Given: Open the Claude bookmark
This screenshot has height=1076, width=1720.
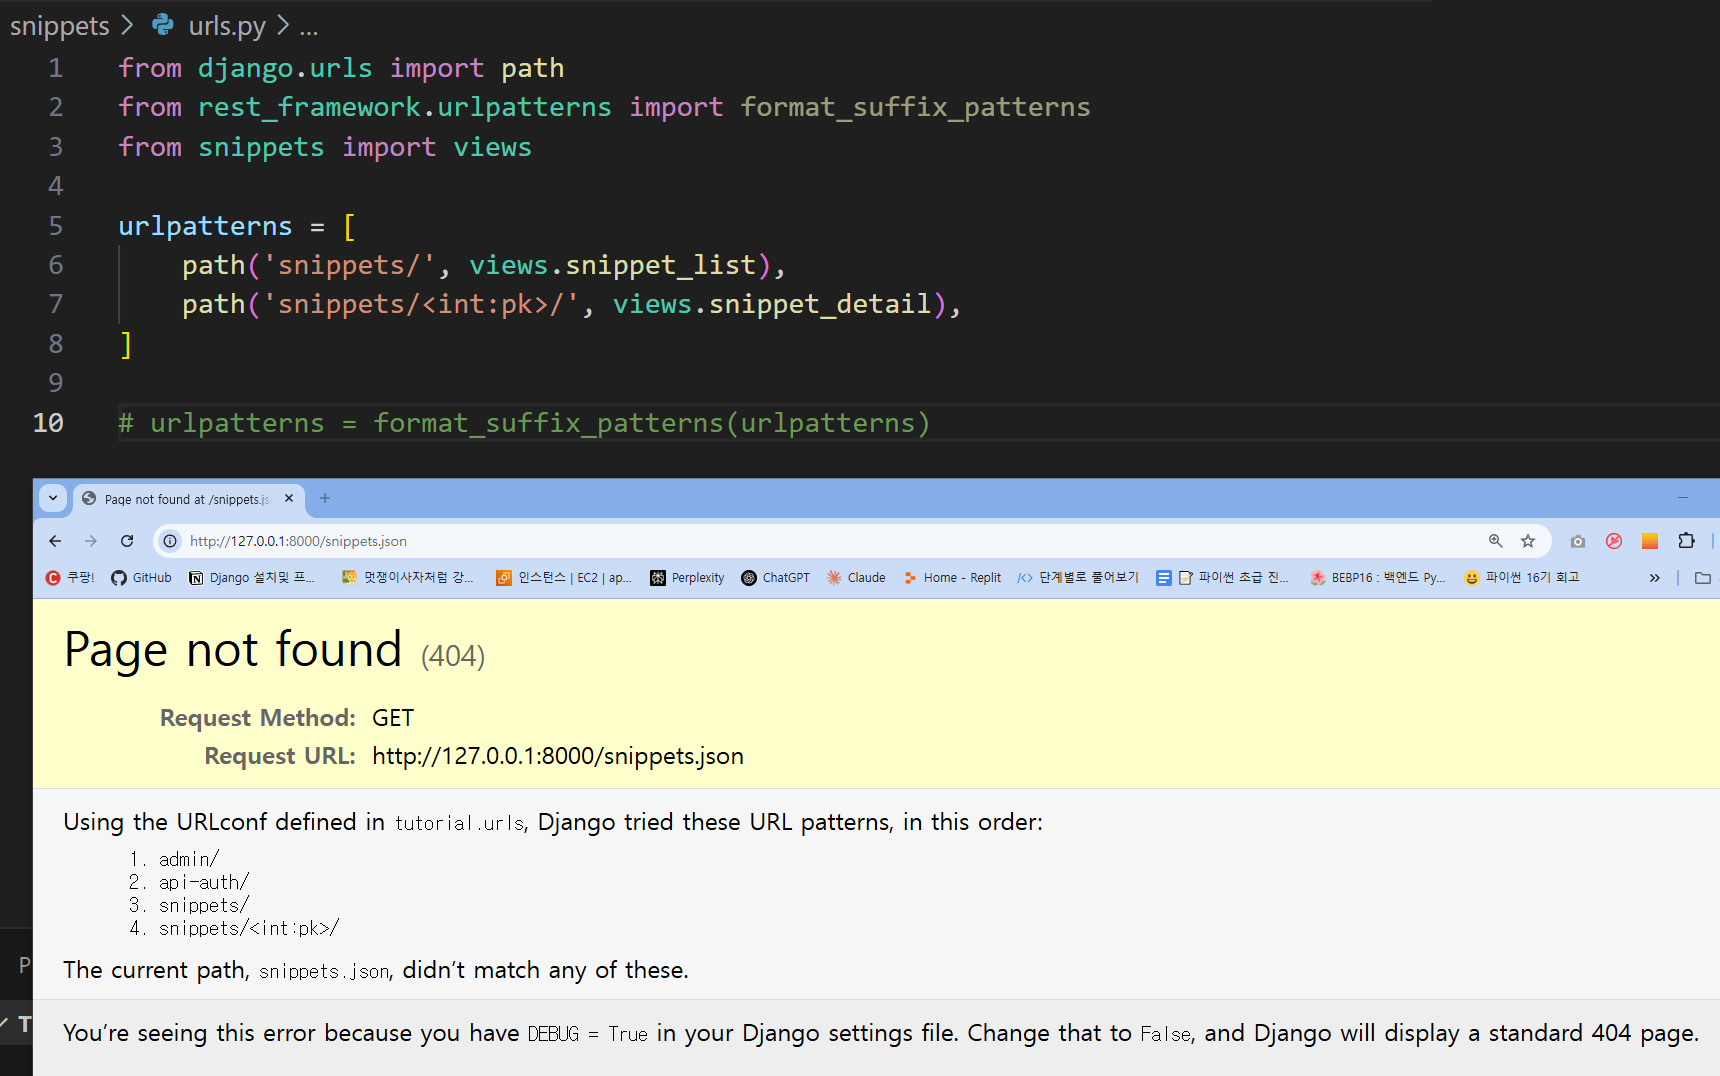Looking at the screenshot, I should [x=856, y=578].
